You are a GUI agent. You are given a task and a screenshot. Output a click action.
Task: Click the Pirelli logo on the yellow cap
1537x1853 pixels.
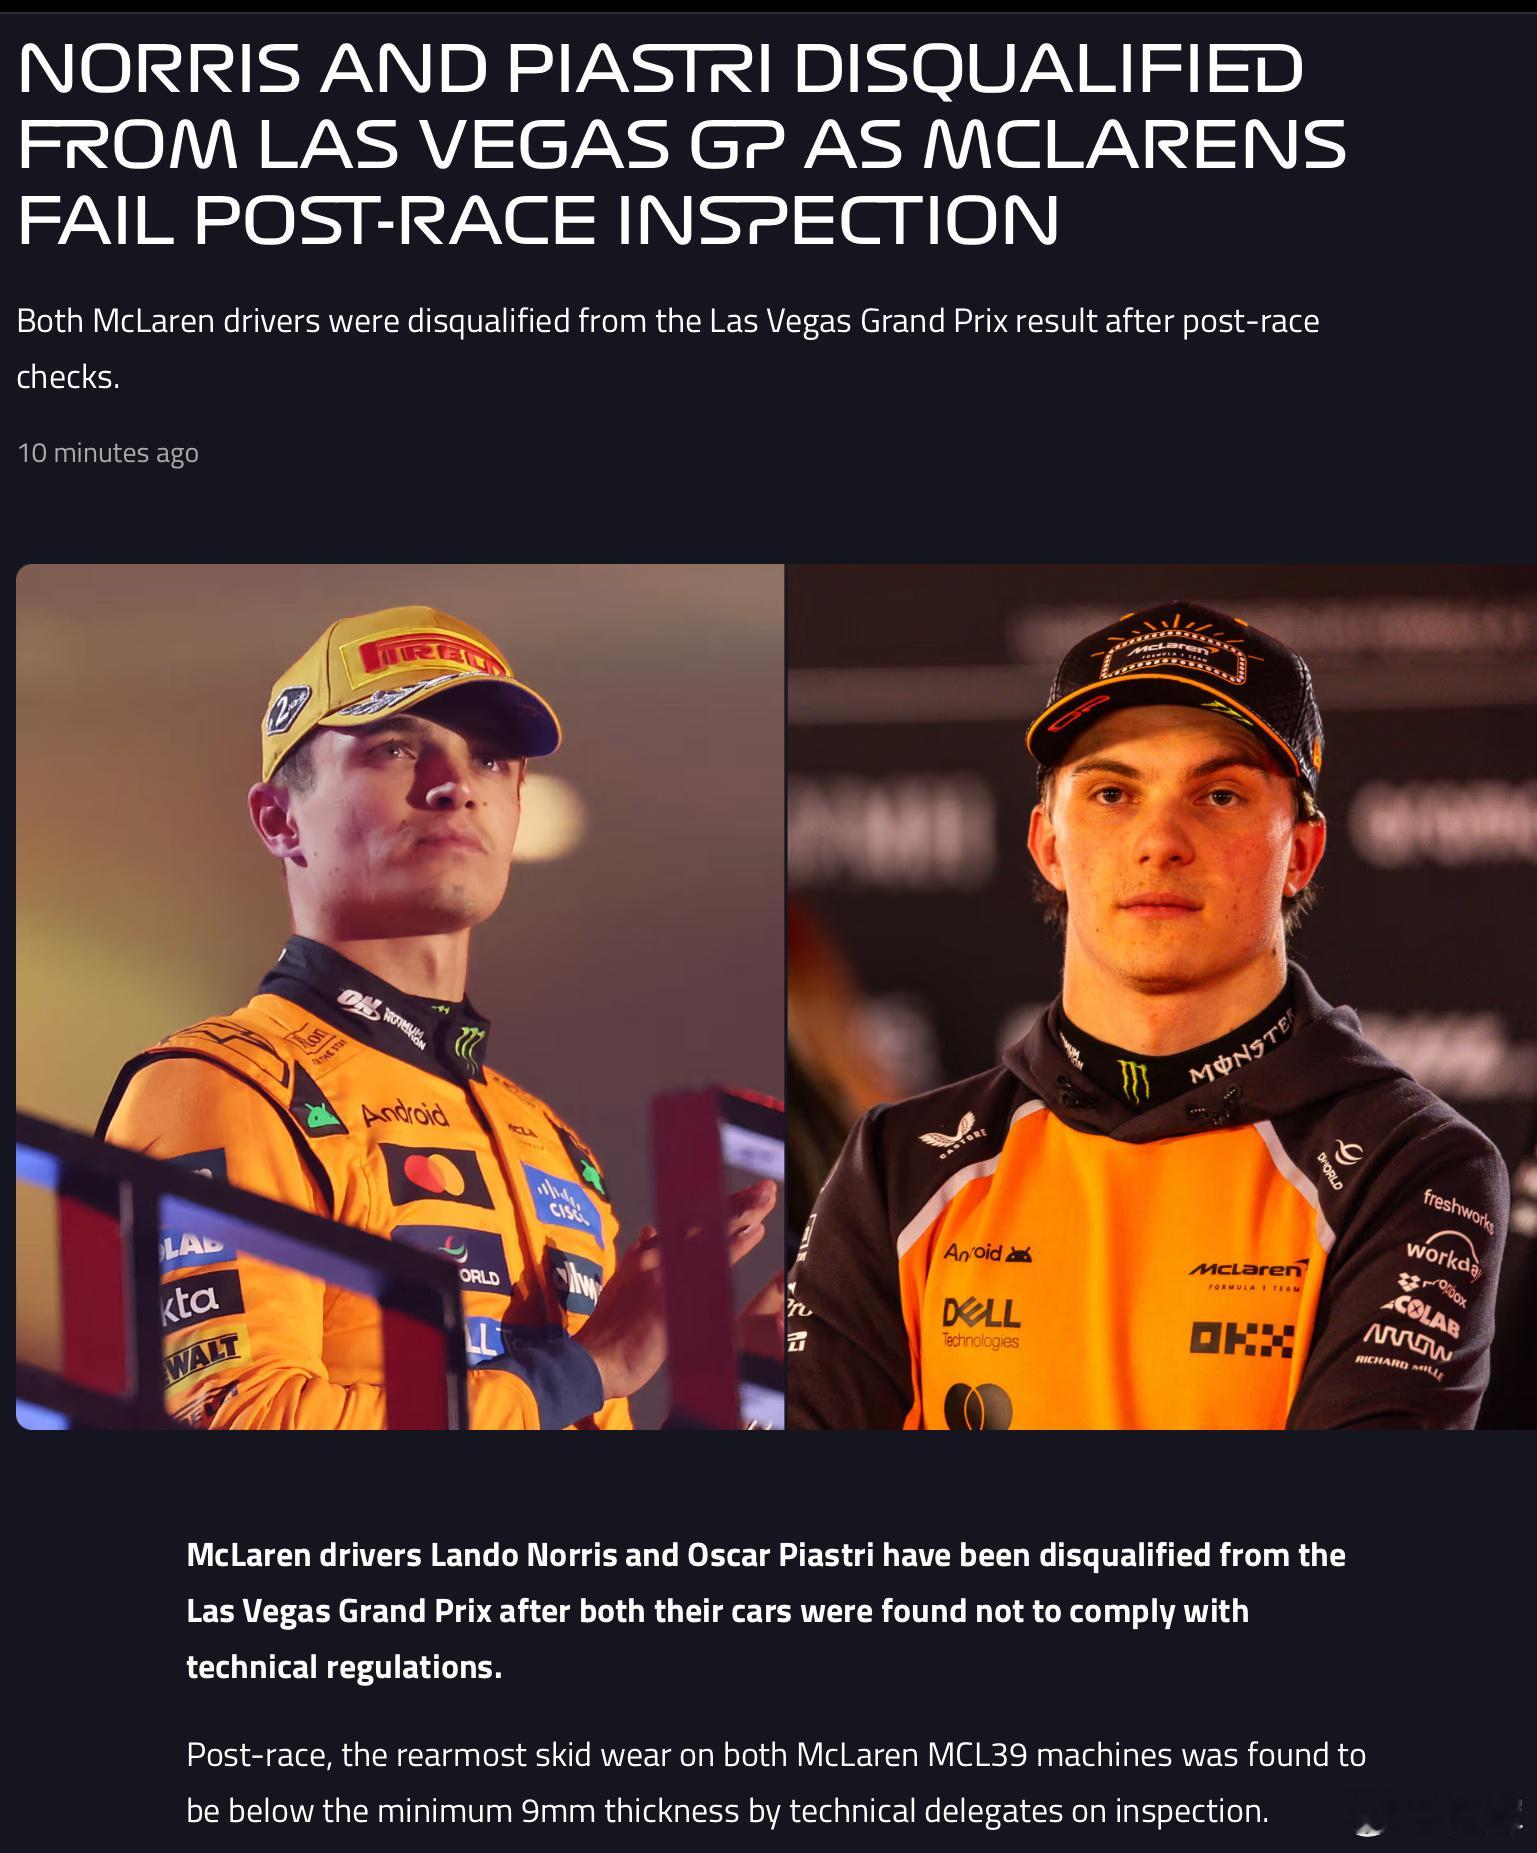click(433, 658)
